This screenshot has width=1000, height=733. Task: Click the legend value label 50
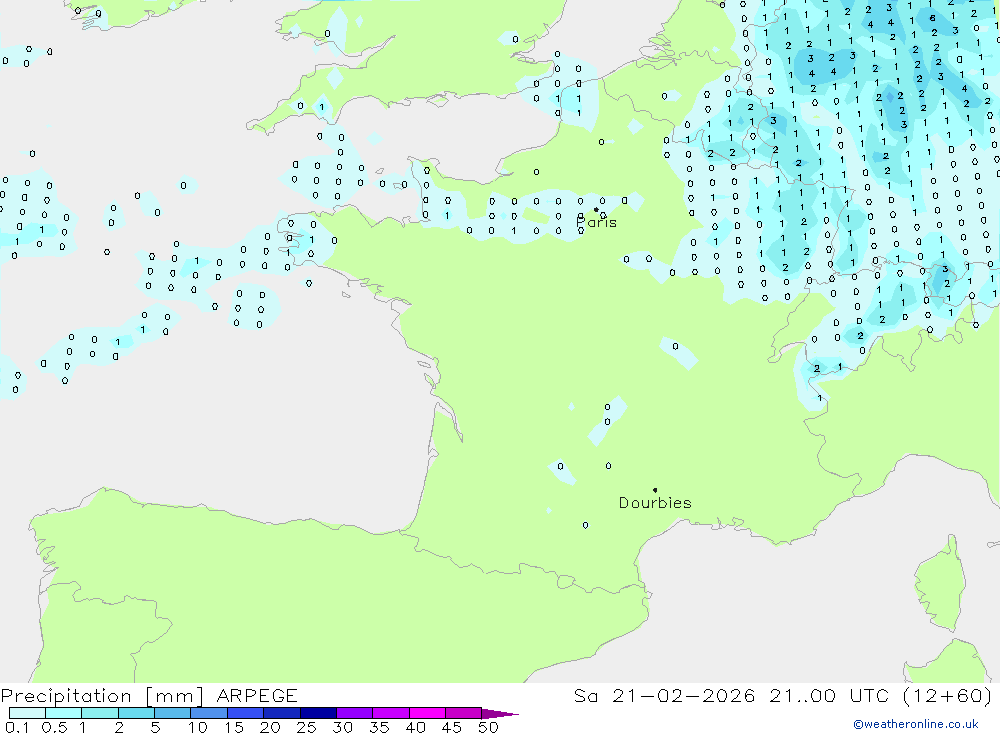[488, 727]
